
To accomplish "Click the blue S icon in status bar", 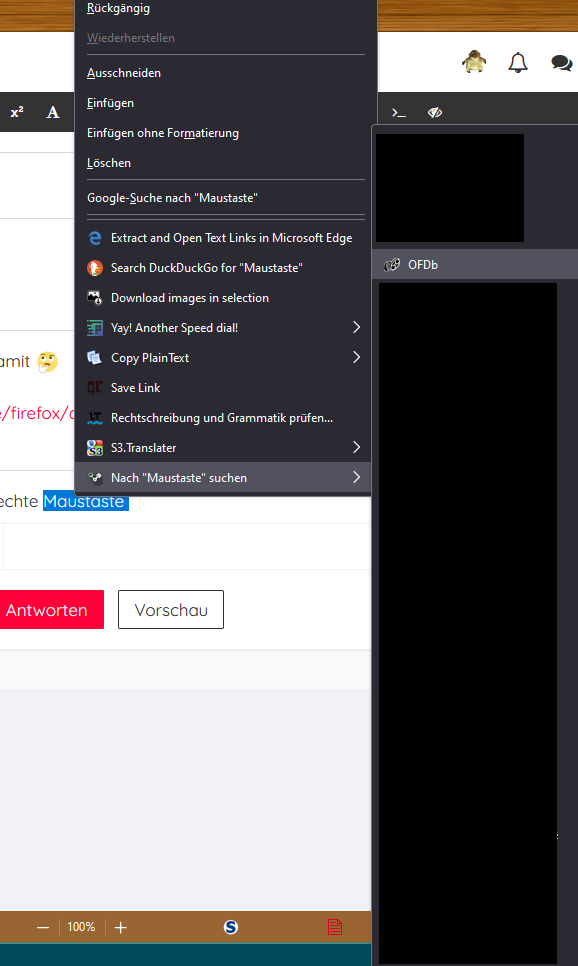I will coord(230,927).
